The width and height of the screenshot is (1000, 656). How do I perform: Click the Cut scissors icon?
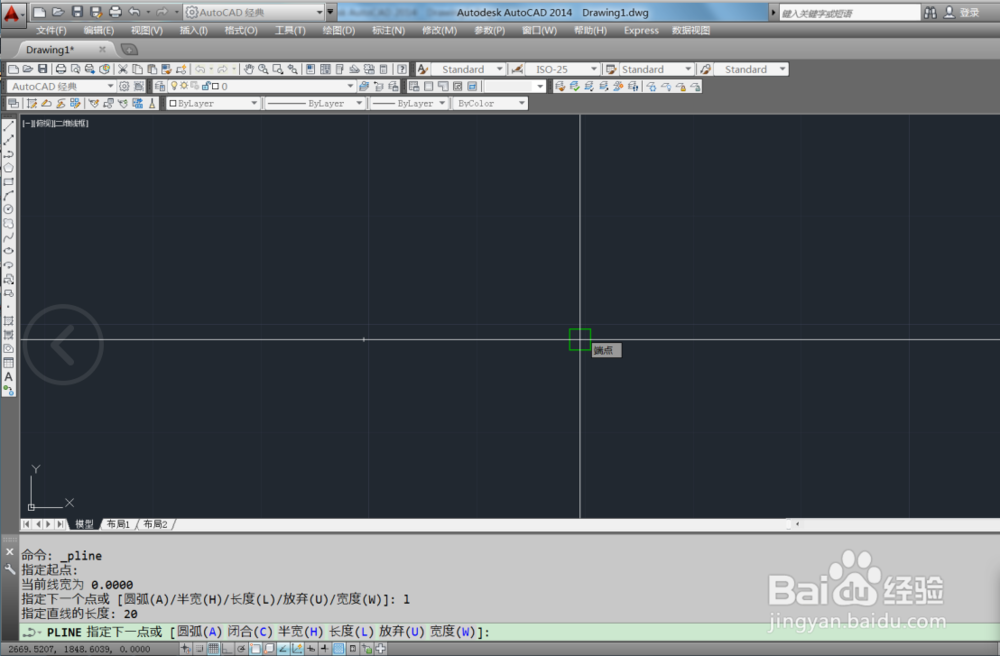[122, 69]
